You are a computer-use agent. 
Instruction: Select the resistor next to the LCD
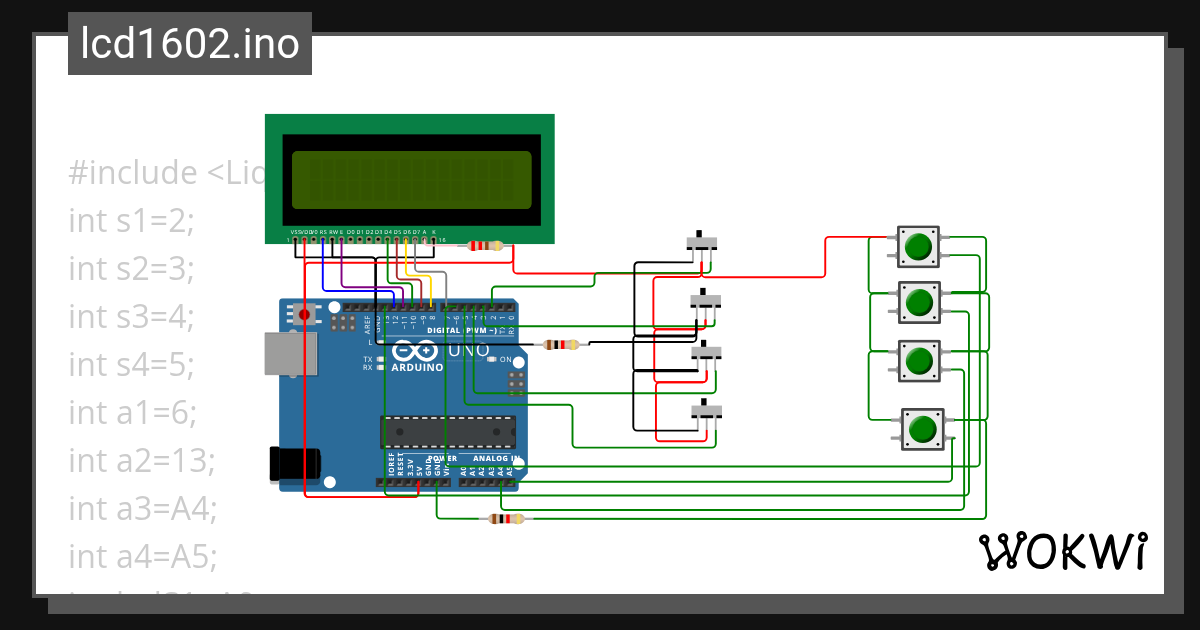(x=483, y=245)
